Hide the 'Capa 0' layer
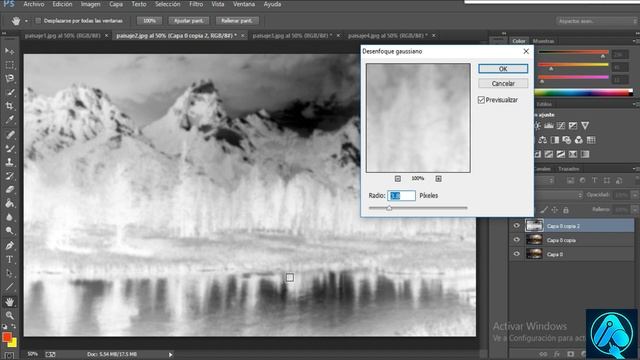 coord(517,254)
